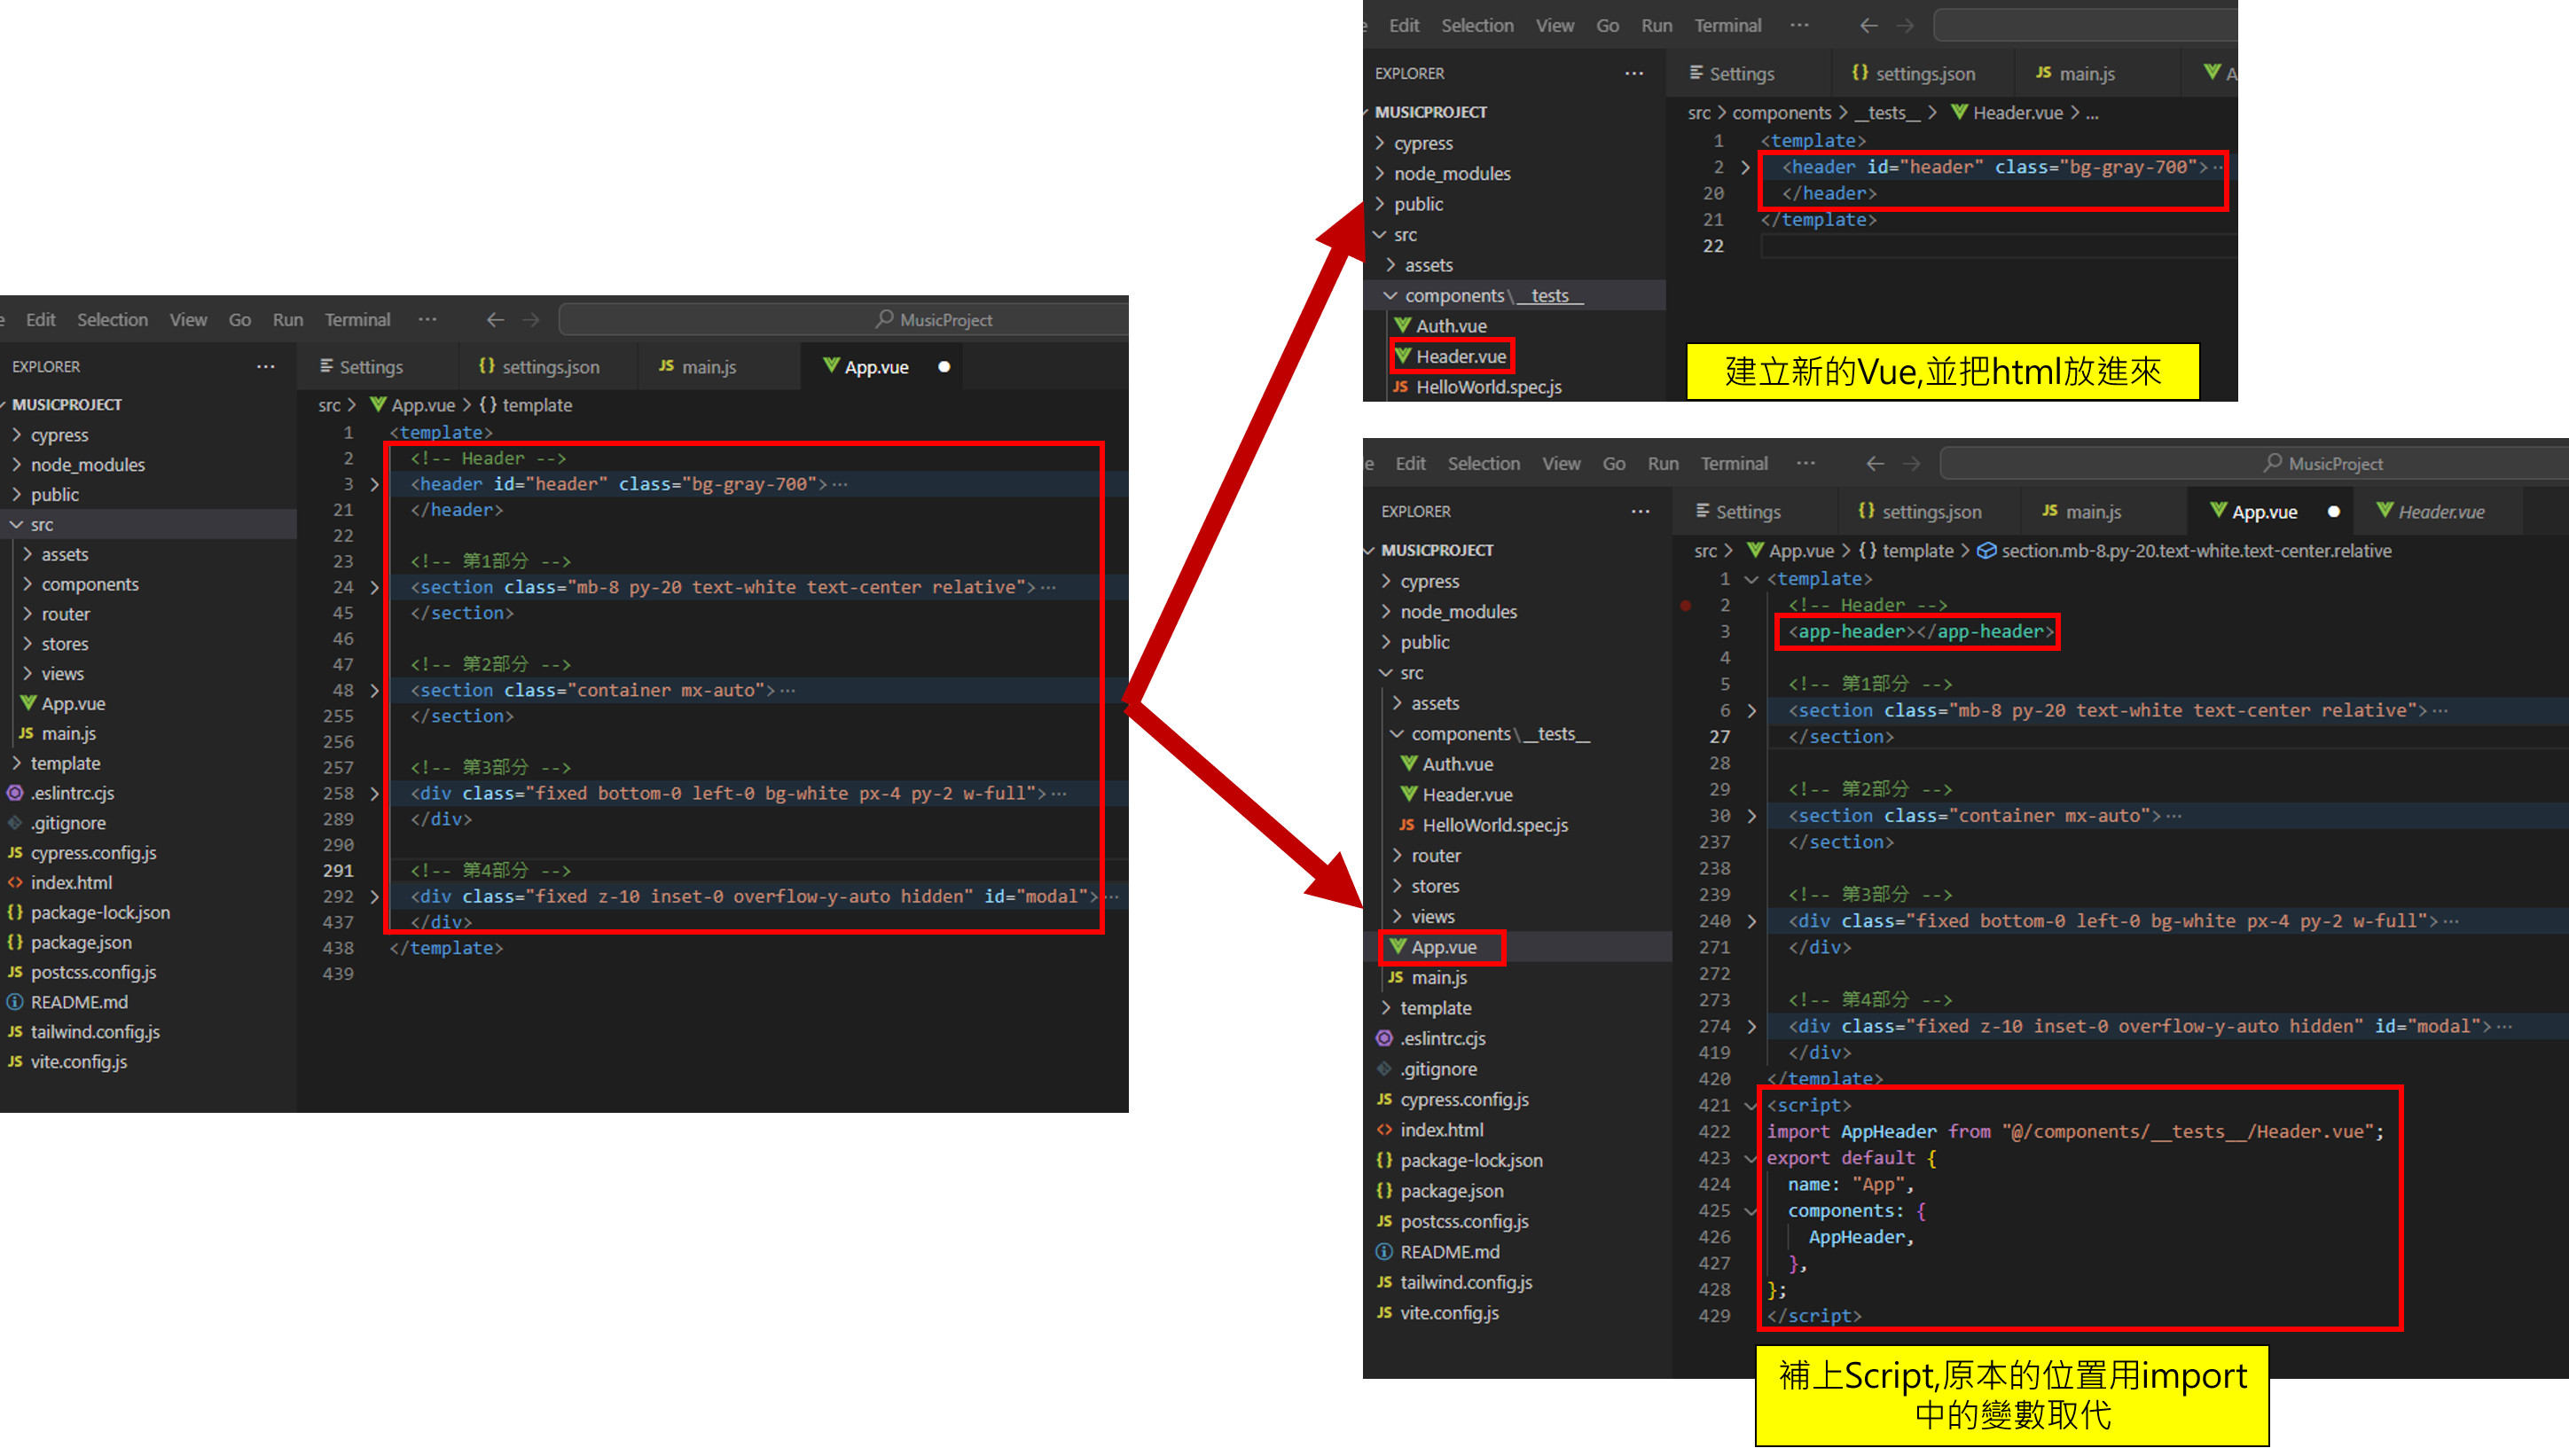Open App.vue in bottom-right file tree
Screen dimensions: 2569x1456
(x=1443, y=947)
